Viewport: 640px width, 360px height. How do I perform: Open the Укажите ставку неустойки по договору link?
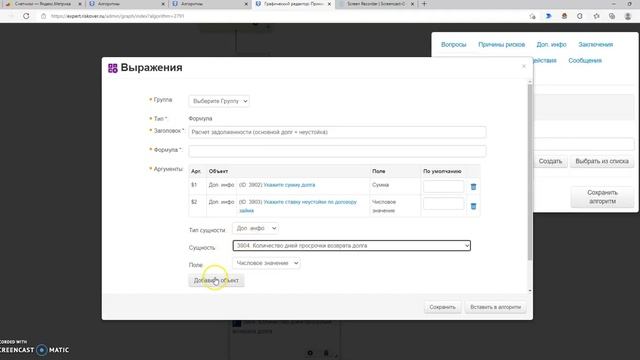[x=298, y=206]
